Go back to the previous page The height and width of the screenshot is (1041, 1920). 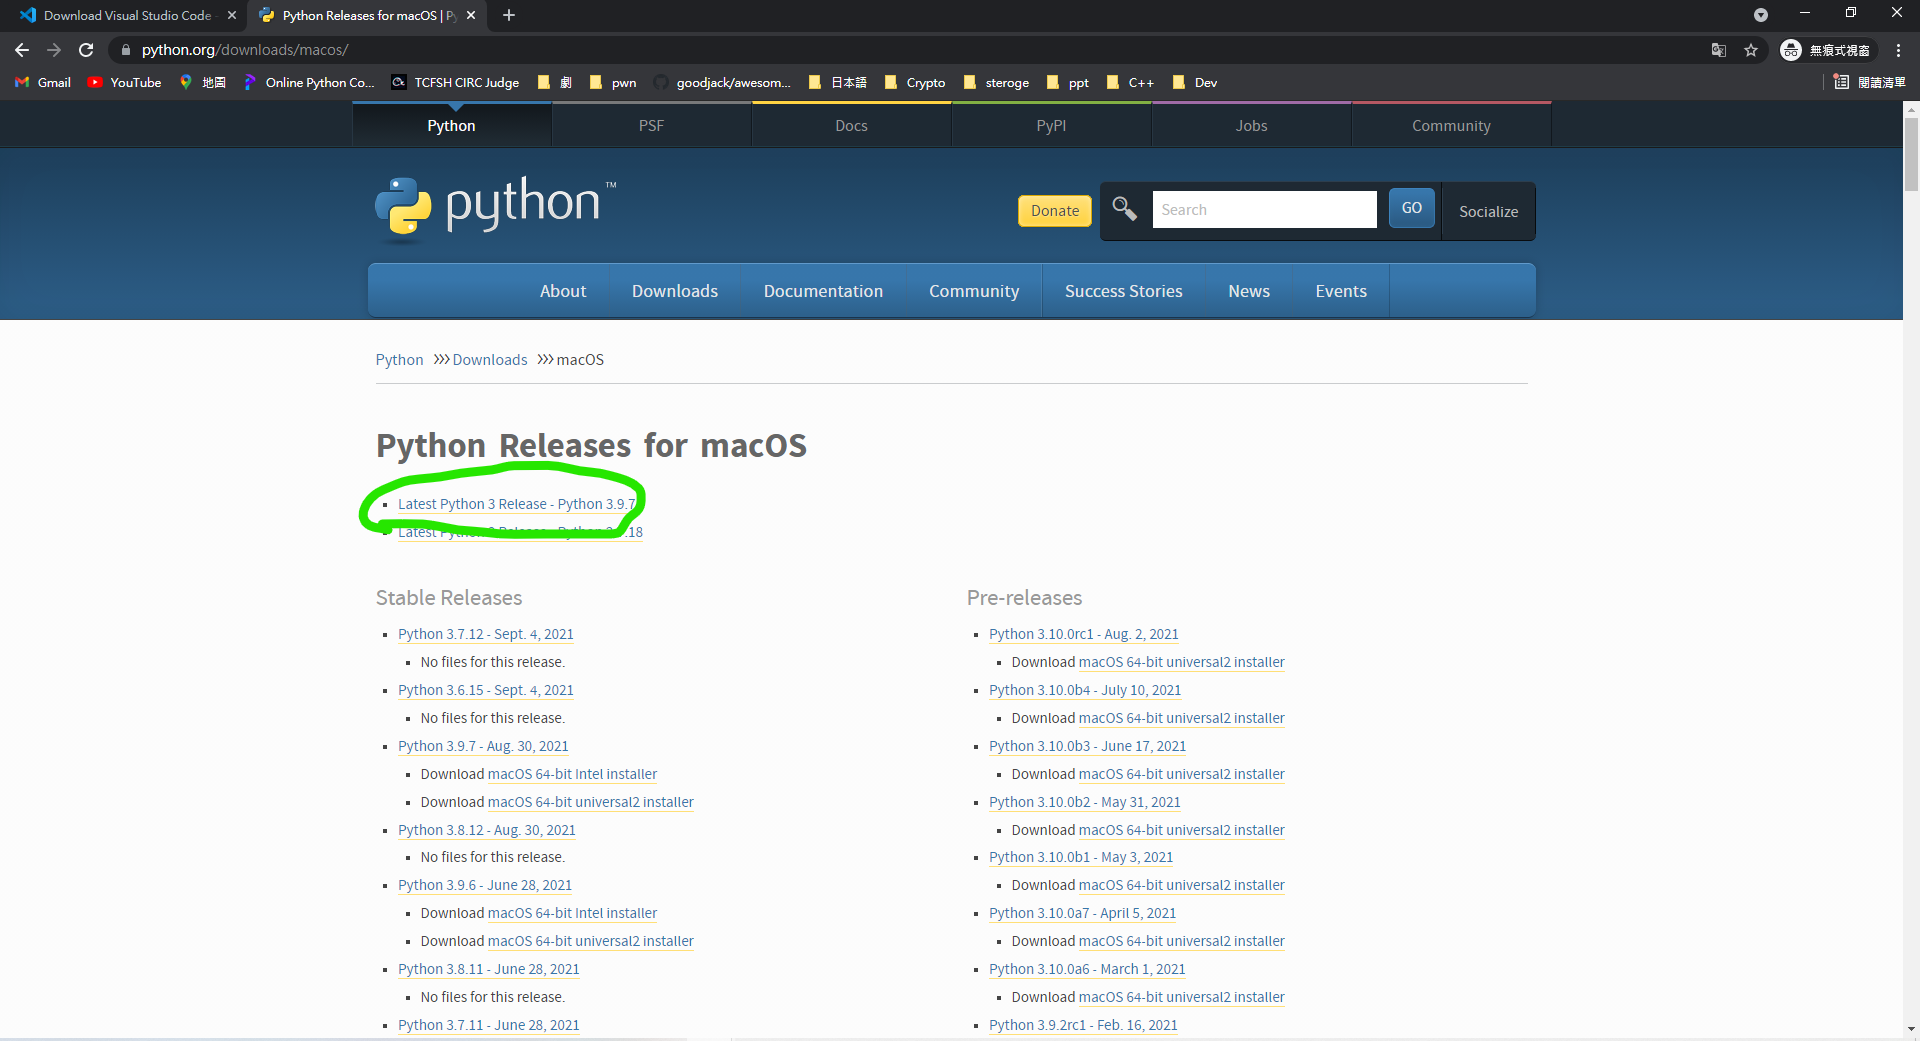(x=22, y=50)
